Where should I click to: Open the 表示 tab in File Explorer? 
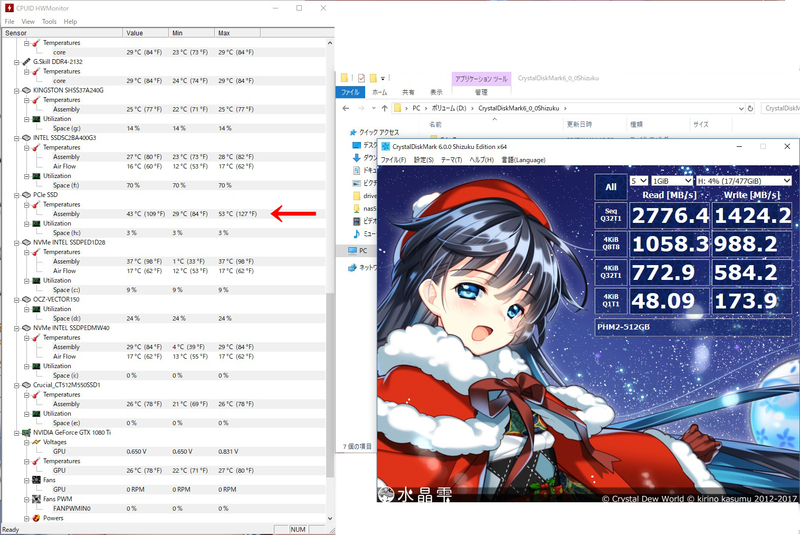(x=436, y=92)
